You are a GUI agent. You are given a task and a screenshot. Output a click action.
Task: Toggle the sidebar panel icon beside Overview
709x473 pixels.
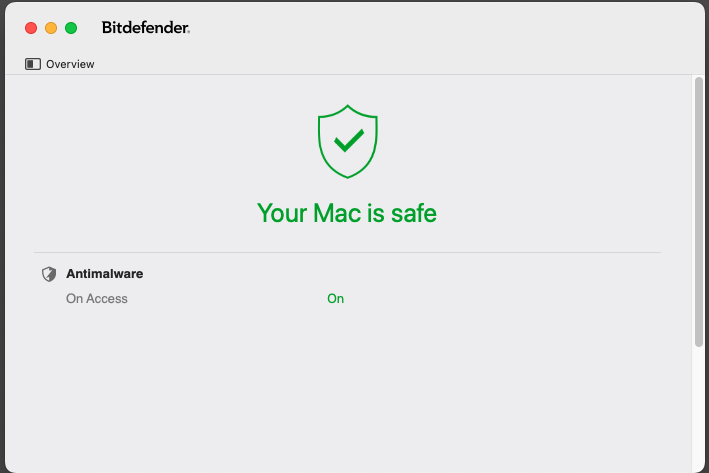click(x=33, y=64)
